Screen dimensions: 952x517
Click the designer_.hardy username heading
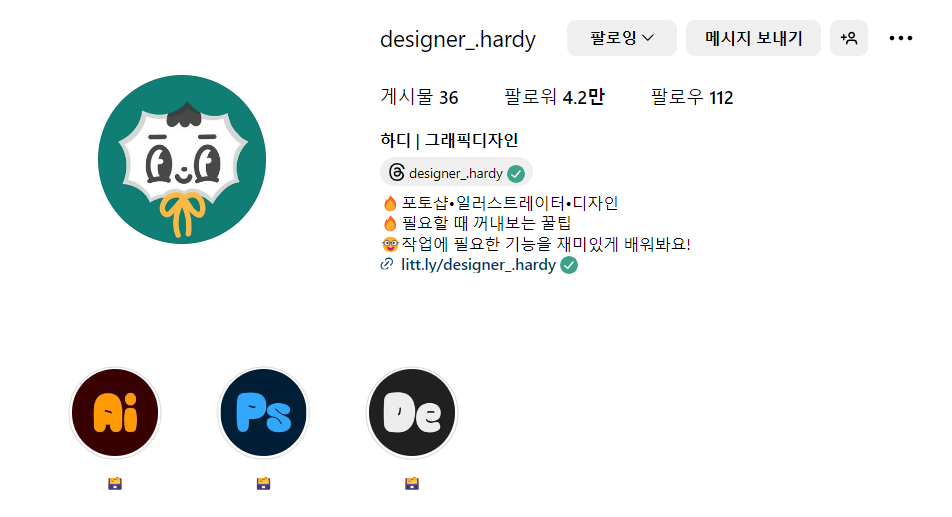point(458,39)
